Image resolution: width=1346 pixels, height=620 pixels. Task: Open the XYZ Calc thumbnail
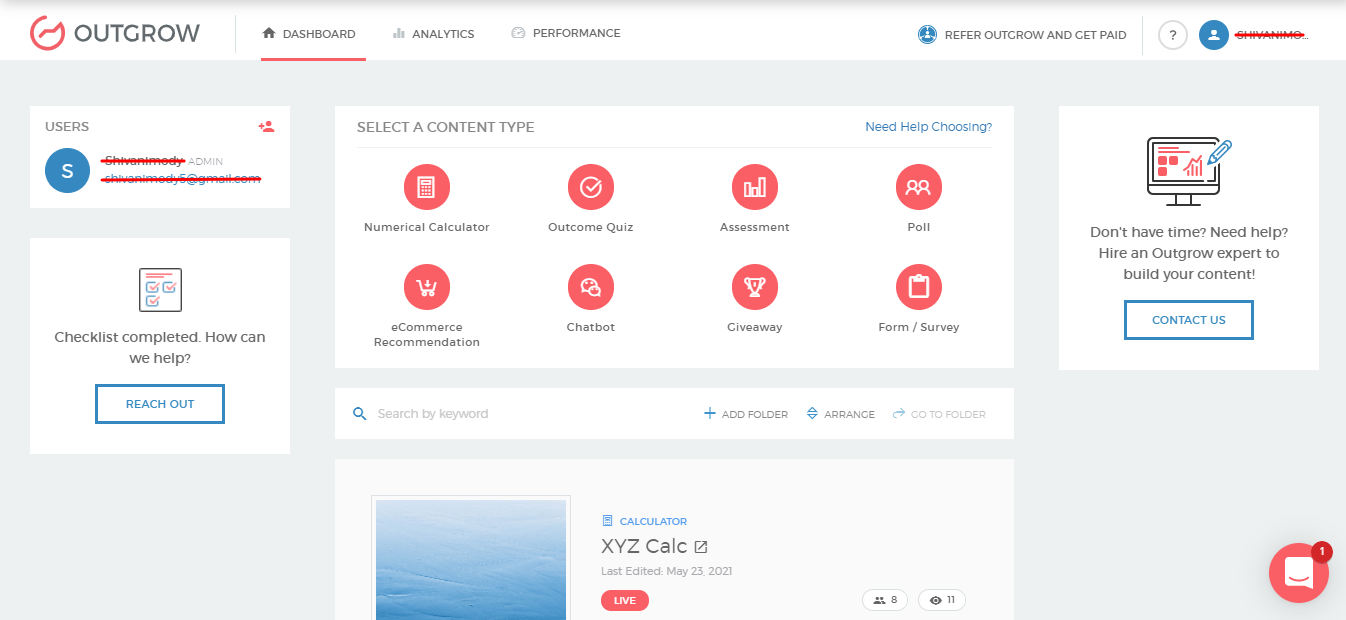point(471,558)
